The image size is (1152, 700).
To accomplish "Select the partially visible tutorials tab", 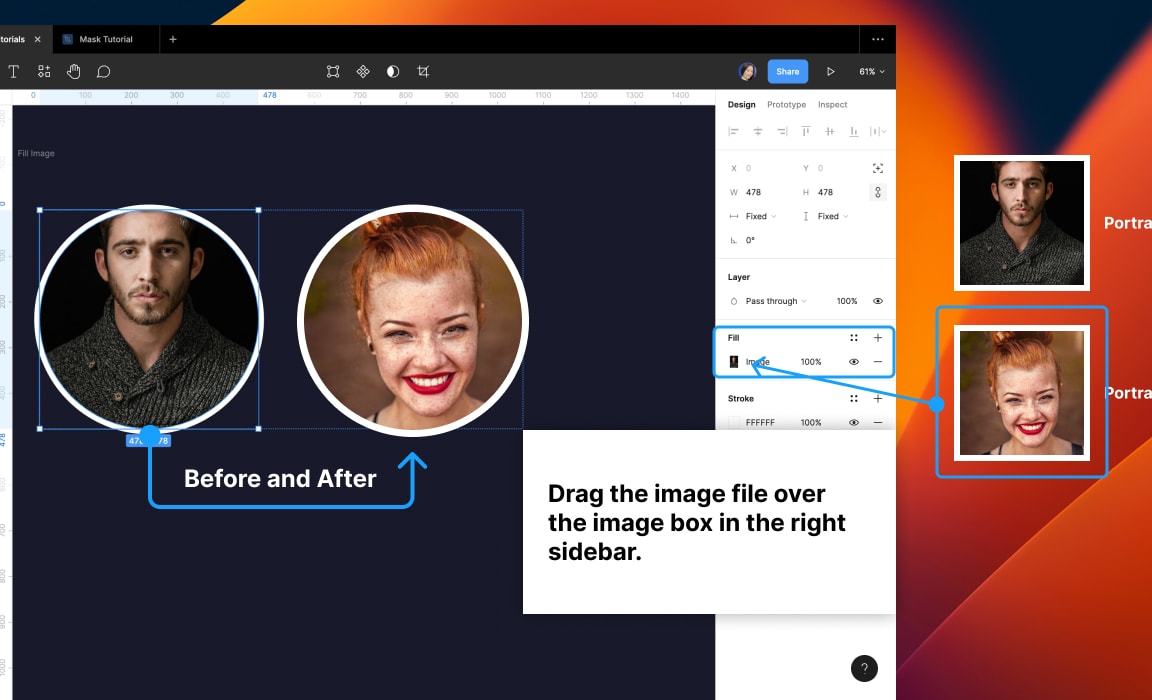I will [12, 40].
